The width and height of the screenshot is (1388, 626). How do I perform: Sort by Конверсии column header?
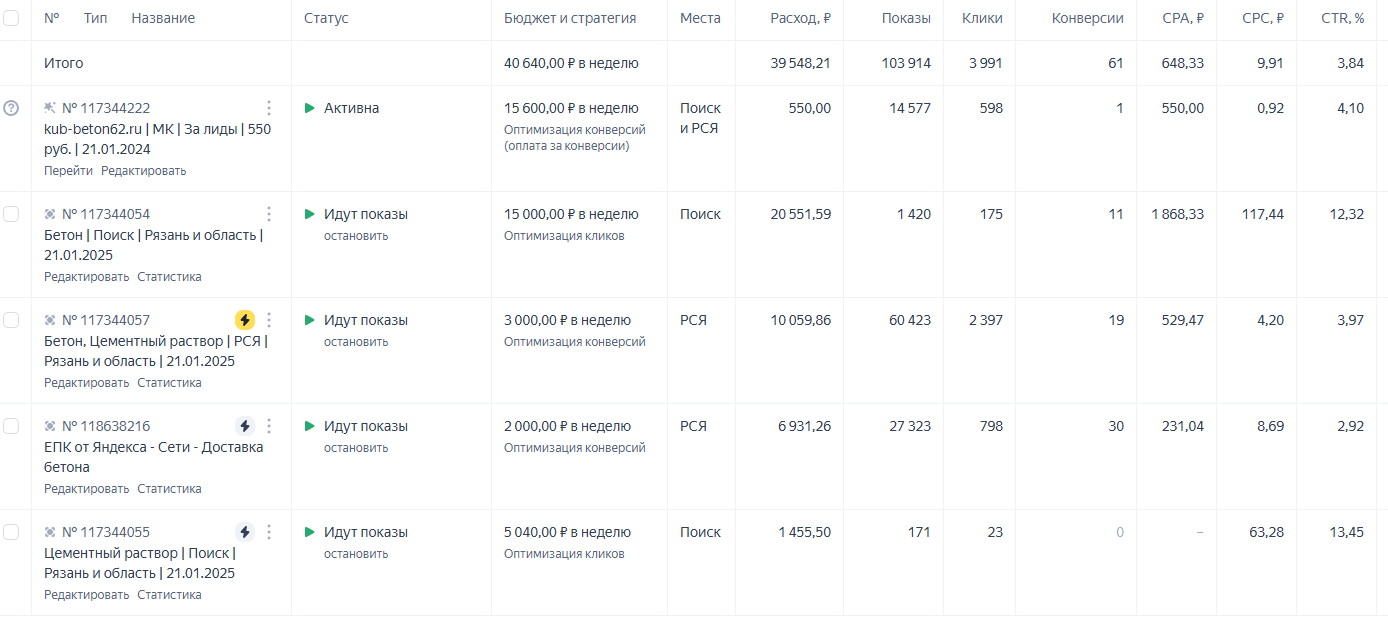pos(1087,18)
